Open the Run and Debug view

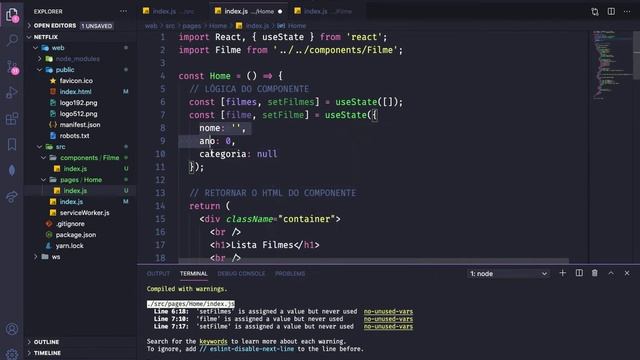(x=12, y=93)
